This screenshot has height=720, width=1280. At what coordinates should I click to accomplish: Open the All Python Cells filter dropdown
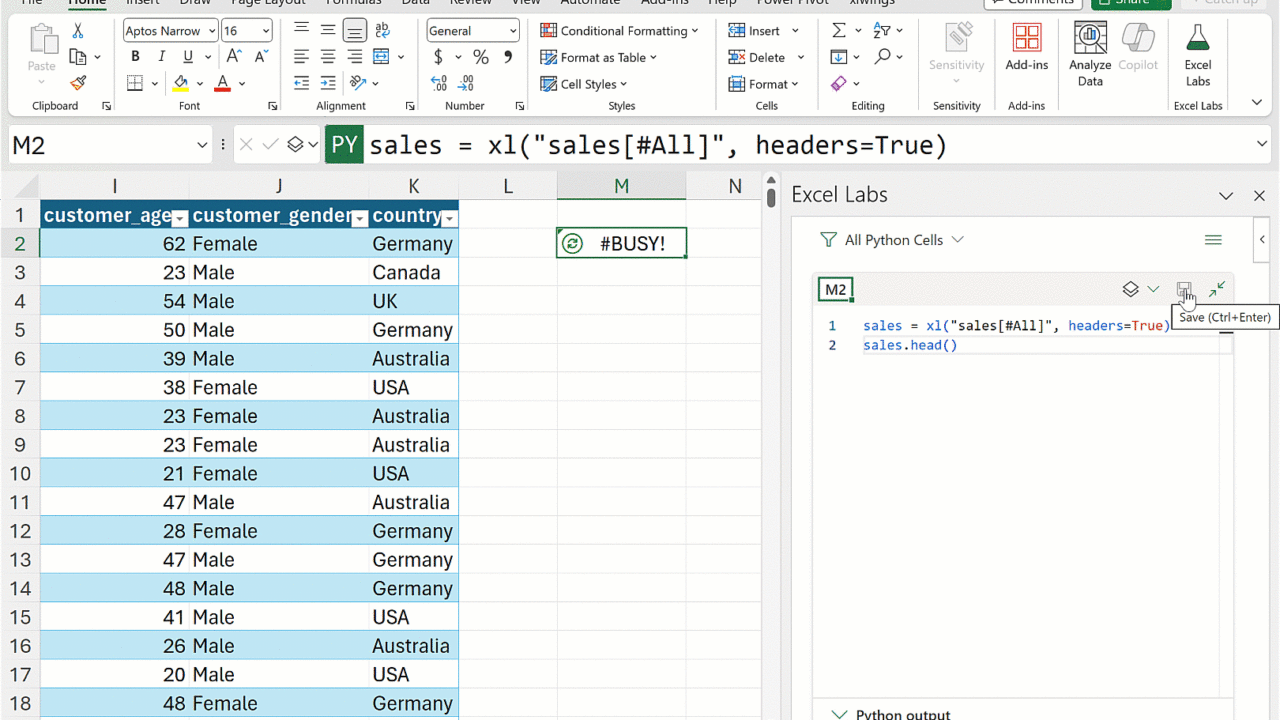[x=892, y=240]
